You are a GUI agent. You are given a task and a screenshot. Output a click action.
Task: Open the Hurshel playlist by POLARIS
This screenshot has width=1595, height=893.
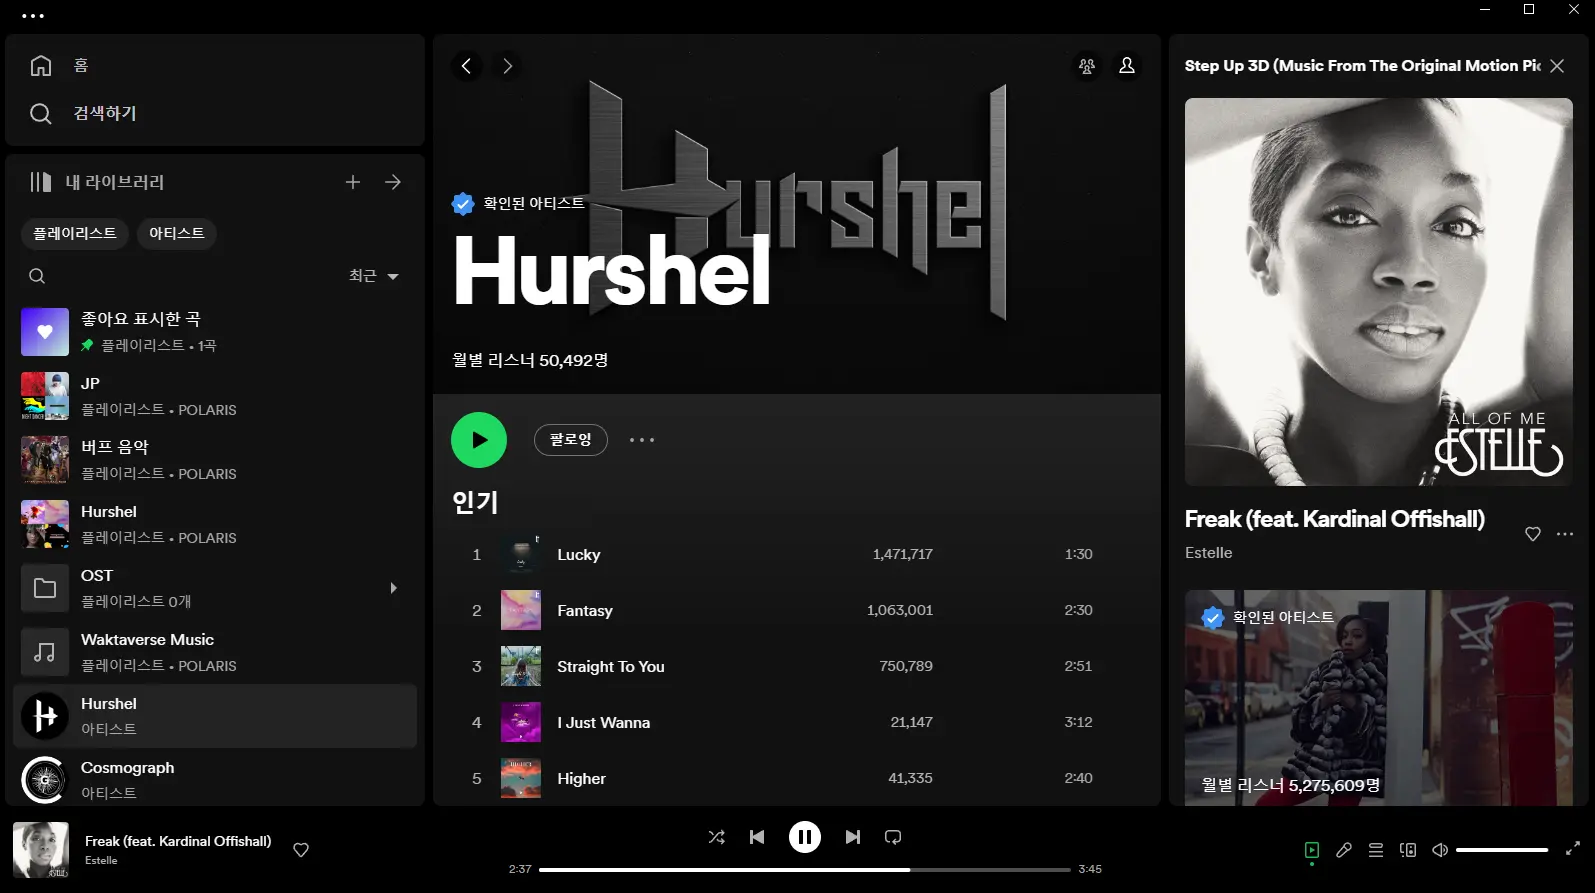pos(215,524)
